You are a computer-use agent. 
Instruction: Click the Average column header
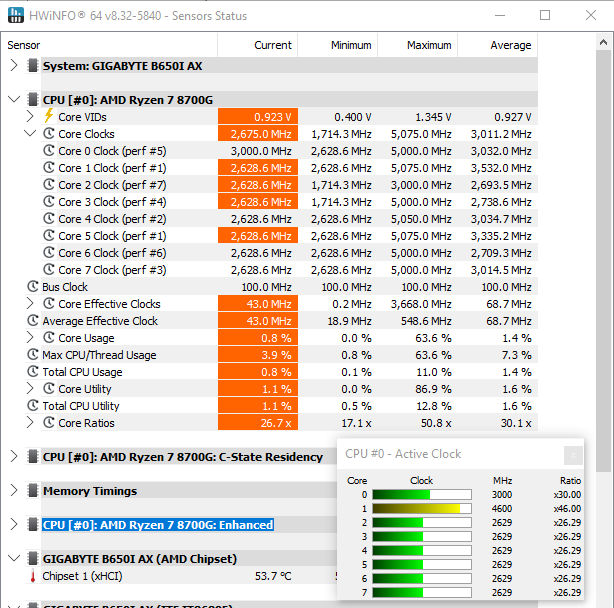(498, 45)
